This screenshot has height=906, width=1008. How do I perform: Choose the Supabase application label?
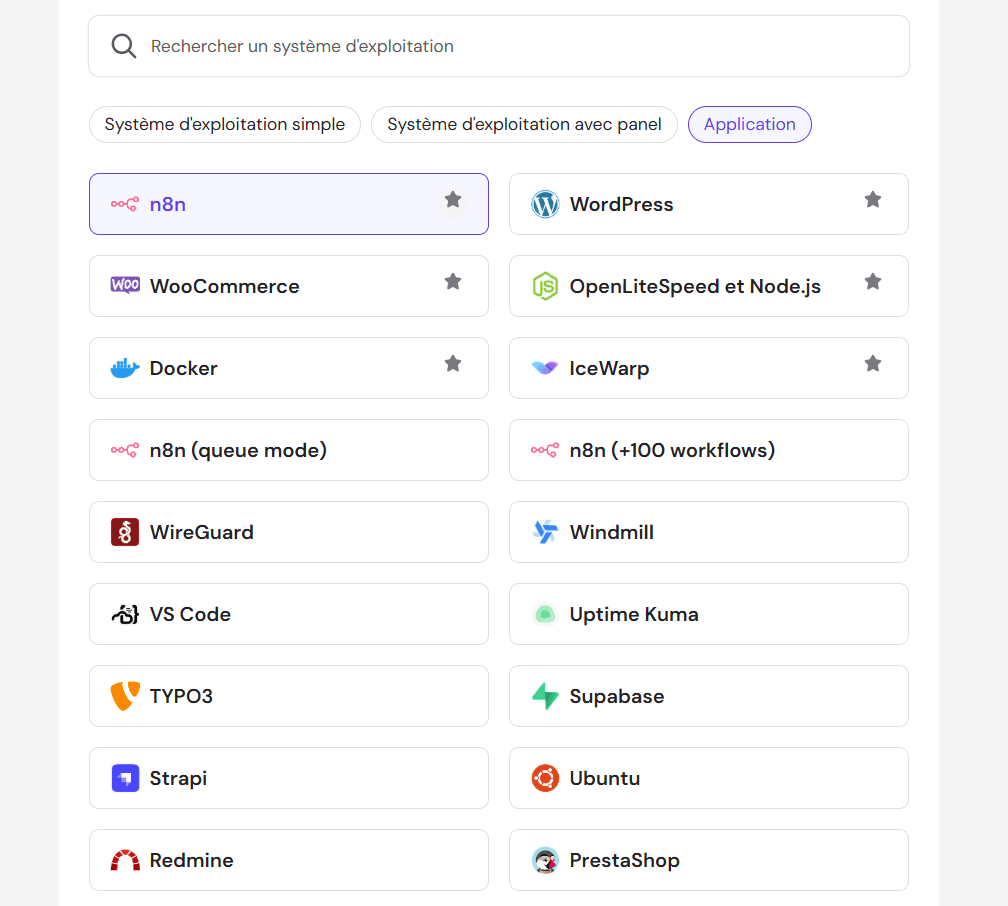[616, 697]
